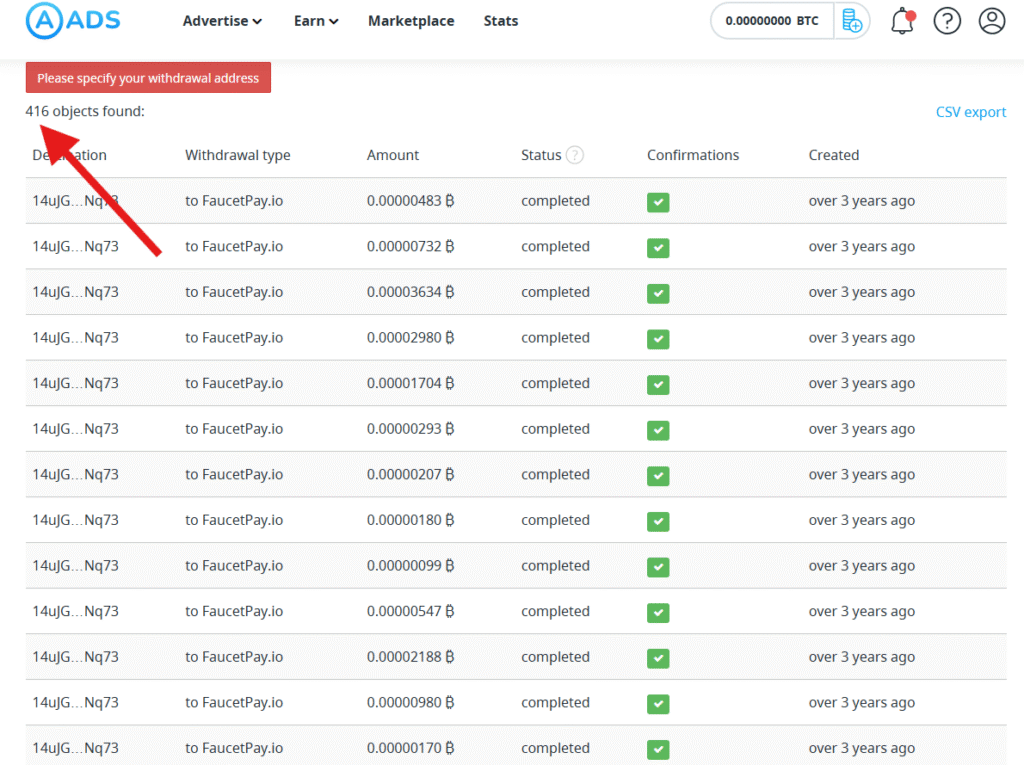Click 'over 3 years ago' in 0.00002188 row
1024x765 pixels.
tap(861, 657)
